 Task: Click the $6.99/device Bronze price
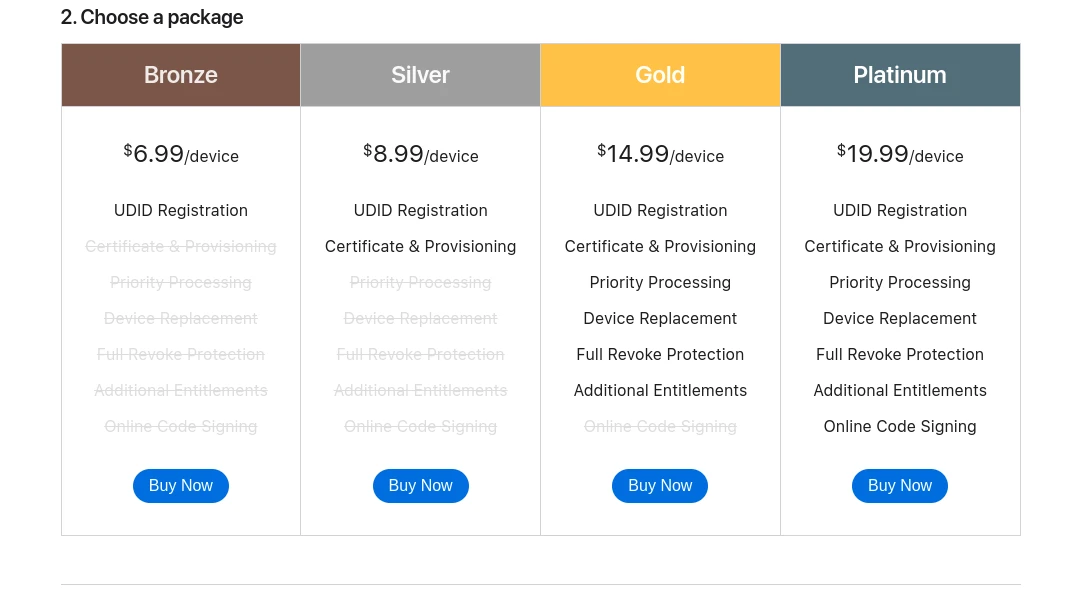pos(181,154)
